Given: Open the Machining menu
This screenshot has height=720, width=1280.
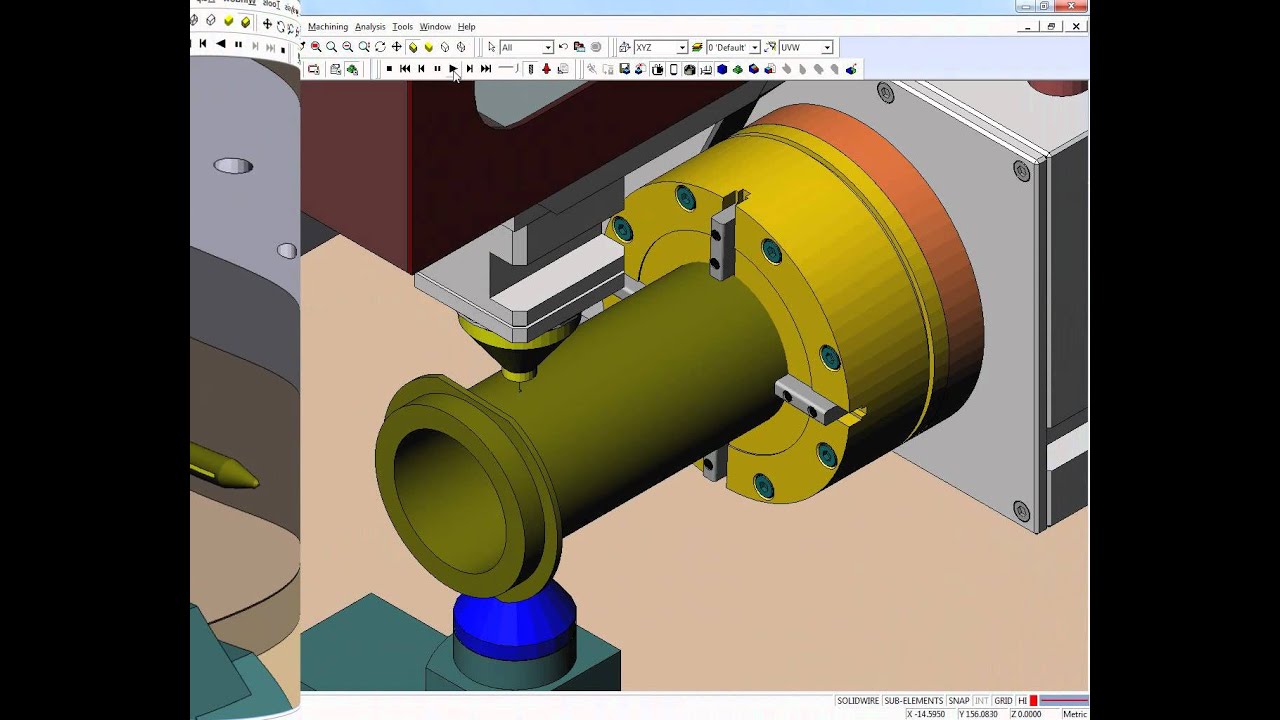Looking at the screenshot, I should (328, 27).
